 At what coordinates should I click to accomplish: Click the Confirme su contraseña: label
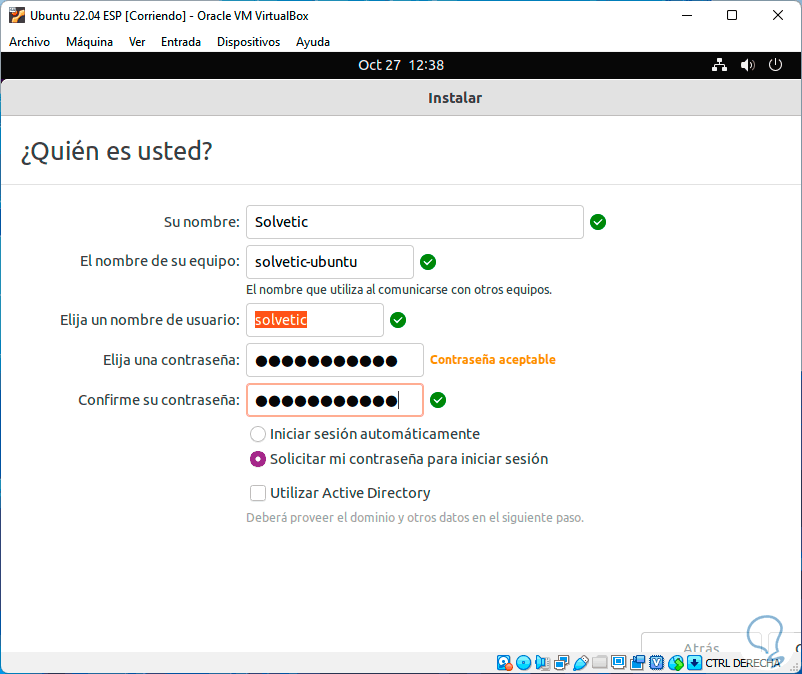coord(159,400)
